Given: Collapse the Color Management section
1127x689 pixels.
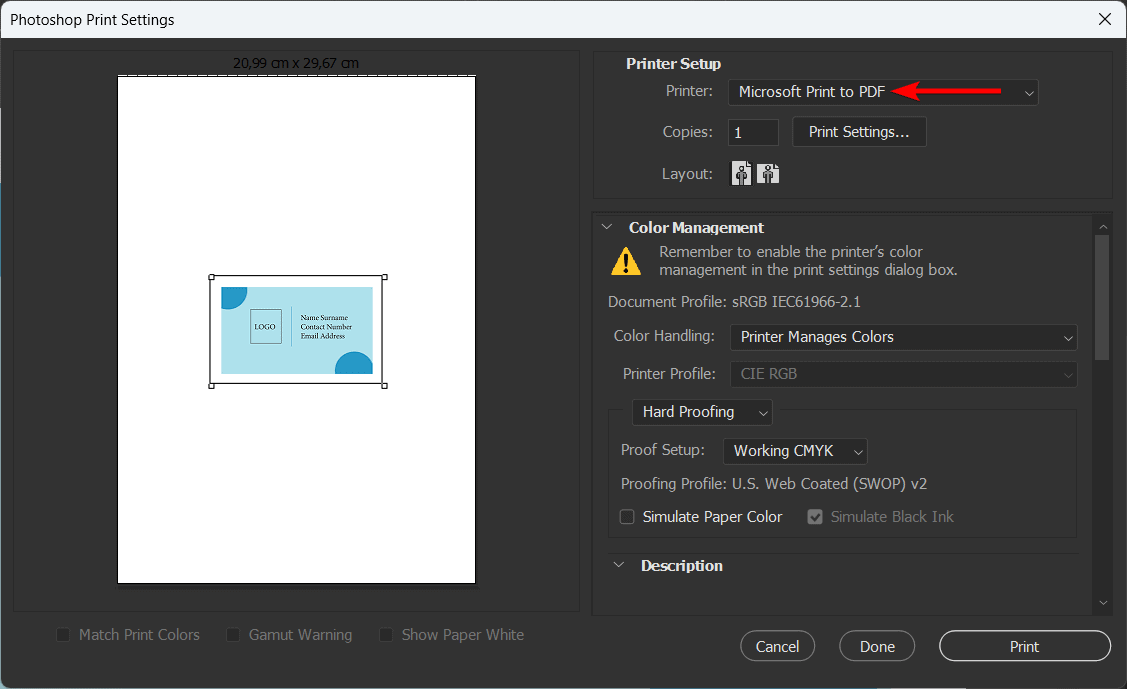Looking at the screenshot, I should click(x=607, y=227).
